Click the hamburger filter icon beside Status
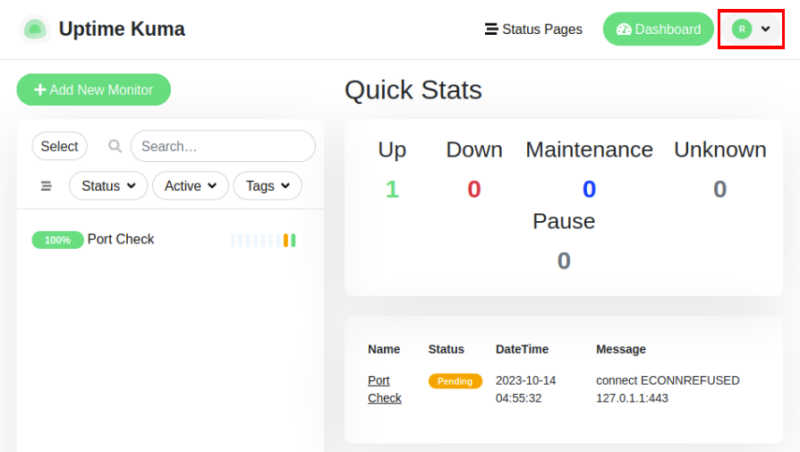The height and width of the screenshot is (452, 800). click(x=46, y=186)
